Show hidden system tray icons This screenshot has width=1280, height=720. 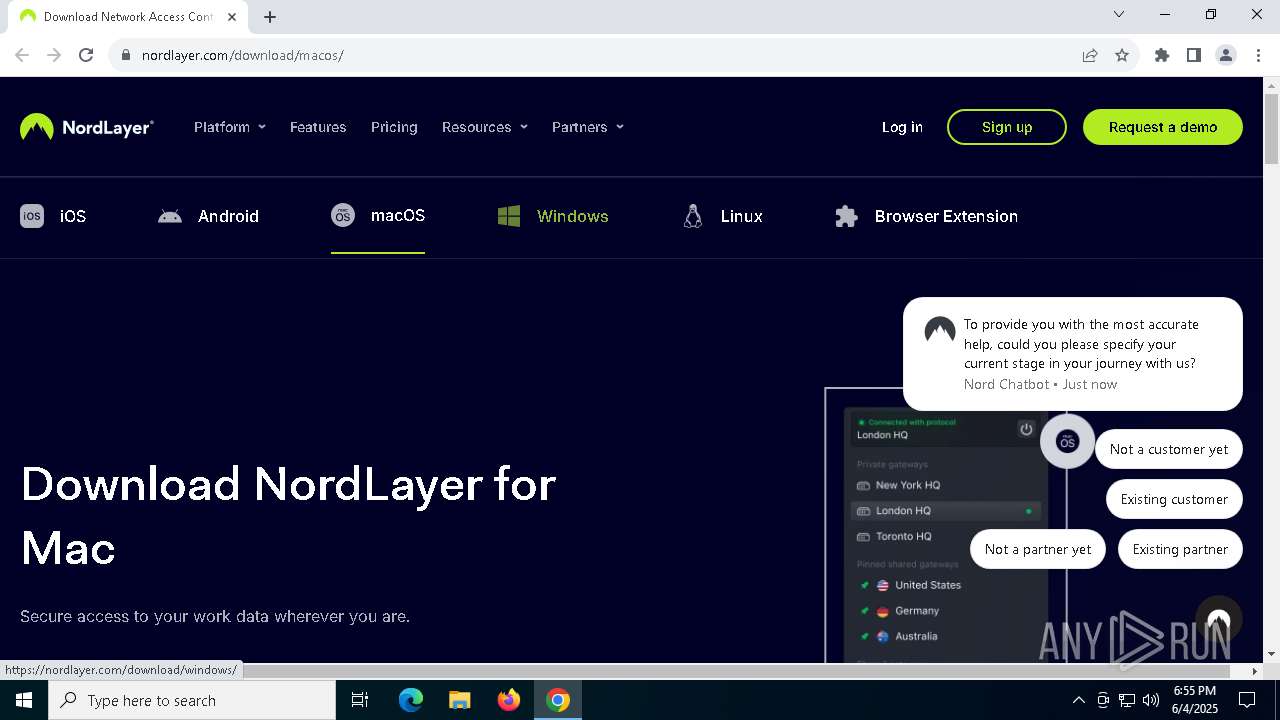(x=1078, y=700)
